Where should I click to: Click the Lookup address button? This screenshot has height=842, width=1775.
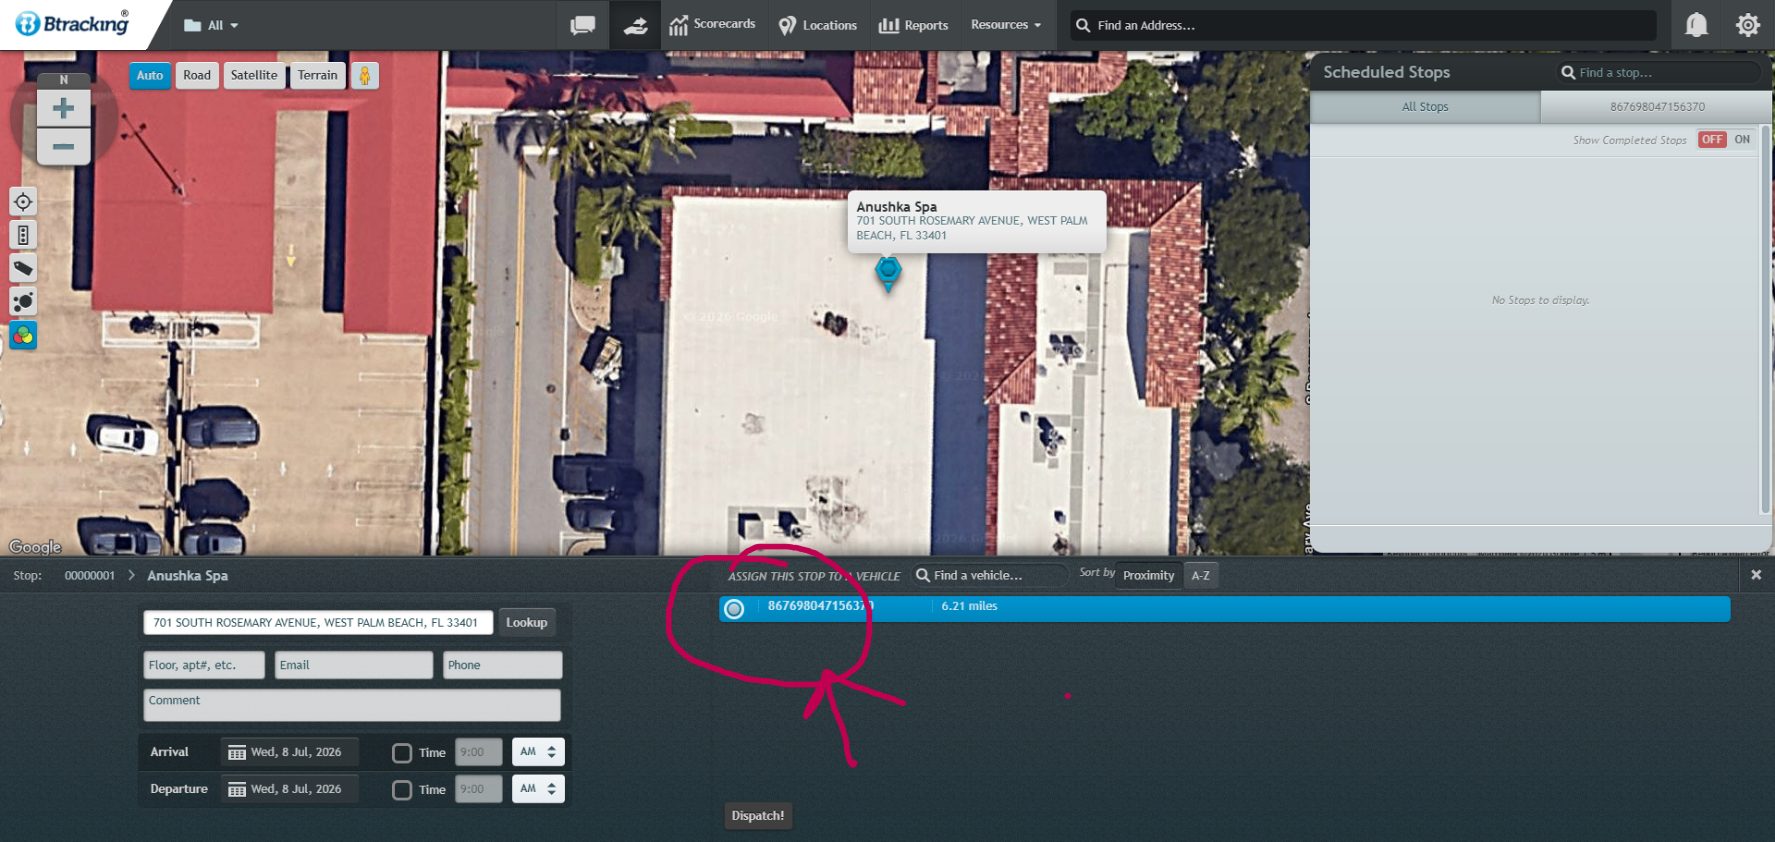(527, 622)
